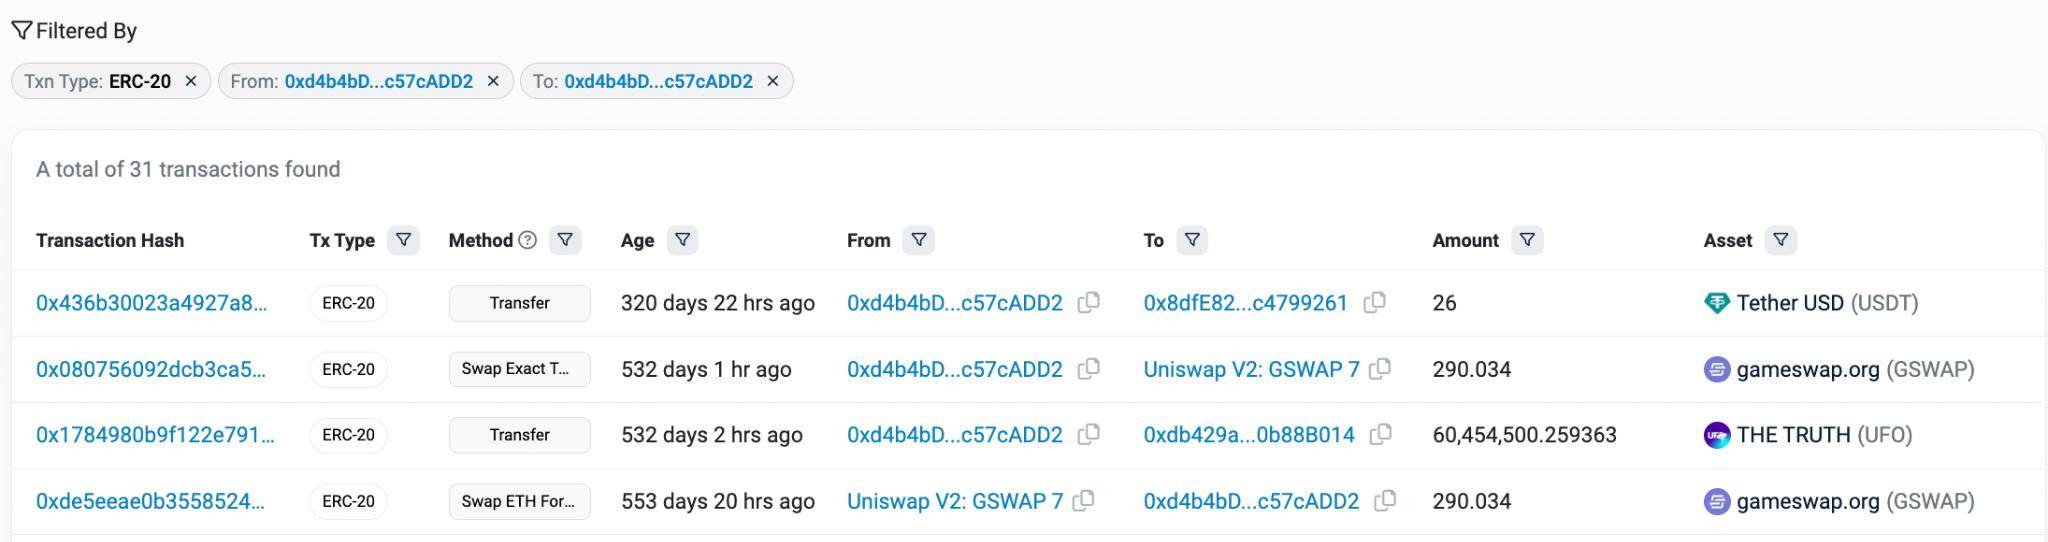Click the Swap Exact T... method badge
Screen dimensions: 2048x542
tap(519, 369)
